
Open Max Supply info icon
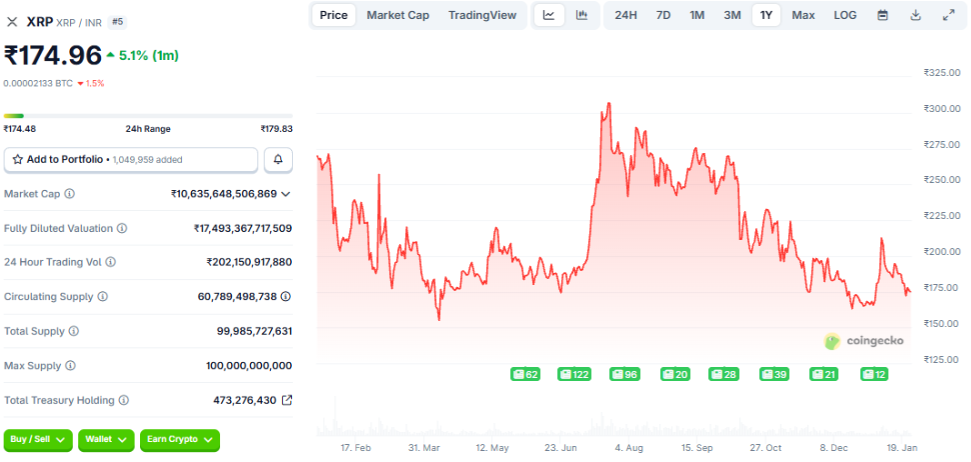tap(71, 366)
